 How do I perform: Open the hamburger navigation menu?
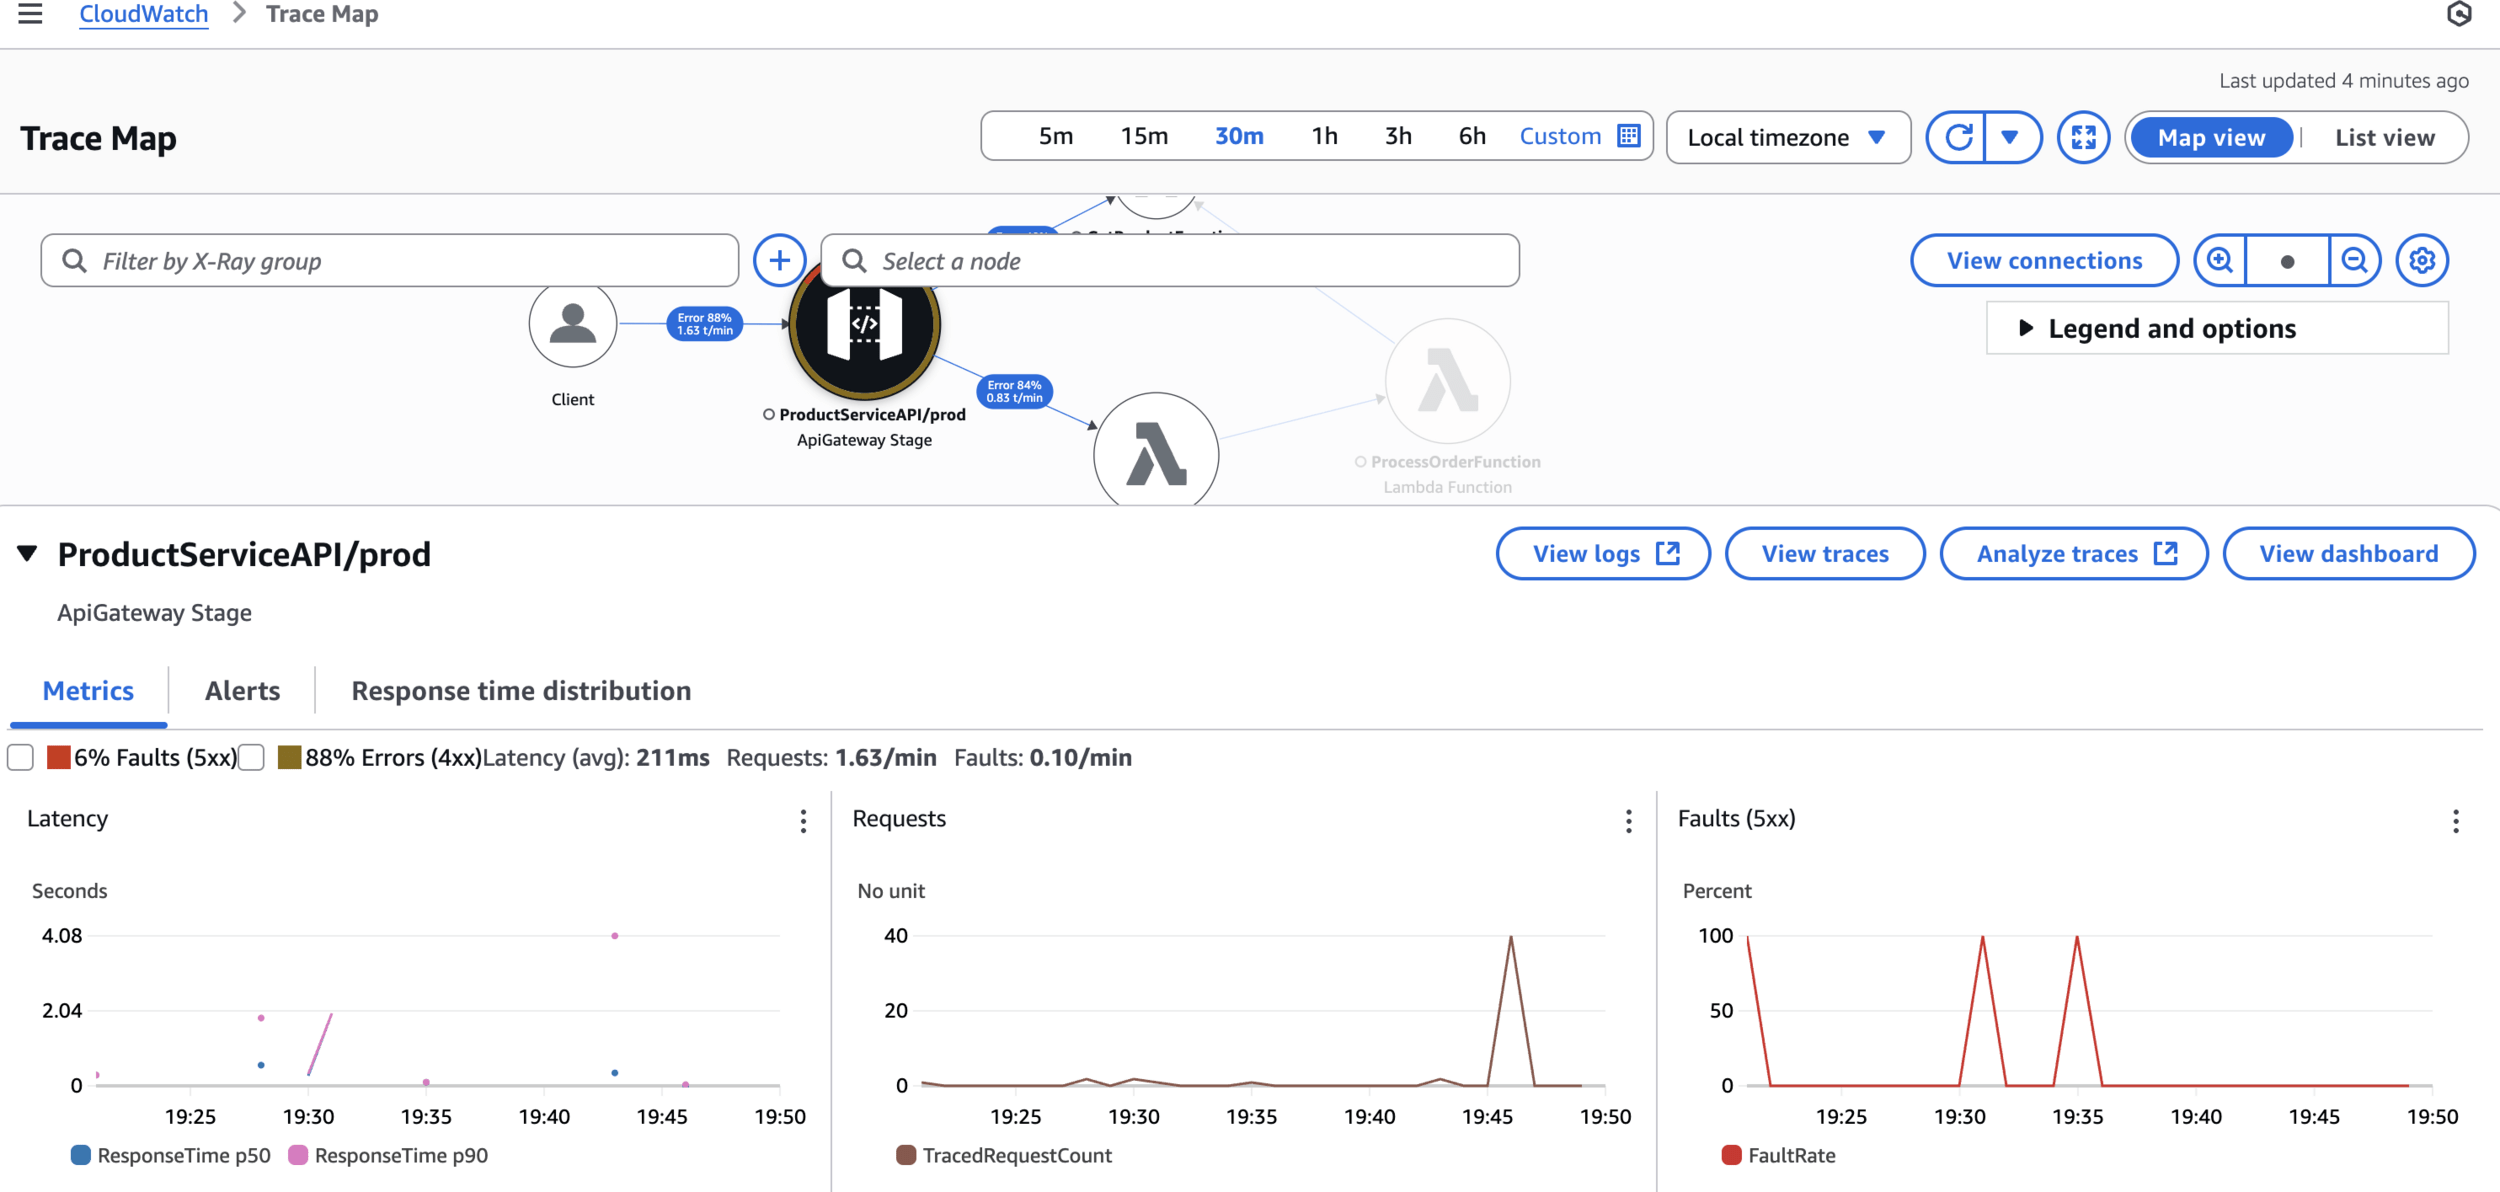tap(30, 14)
